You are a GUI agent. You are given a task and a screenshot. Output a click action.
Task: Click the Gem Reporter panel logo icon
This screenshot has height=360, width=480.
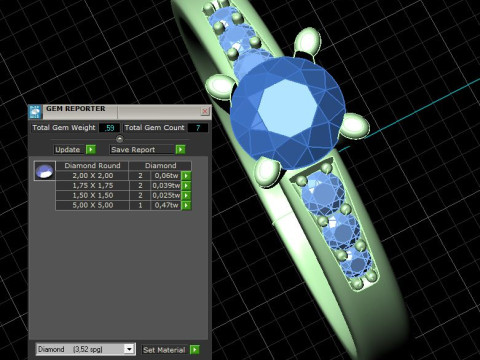click(35, 112)
